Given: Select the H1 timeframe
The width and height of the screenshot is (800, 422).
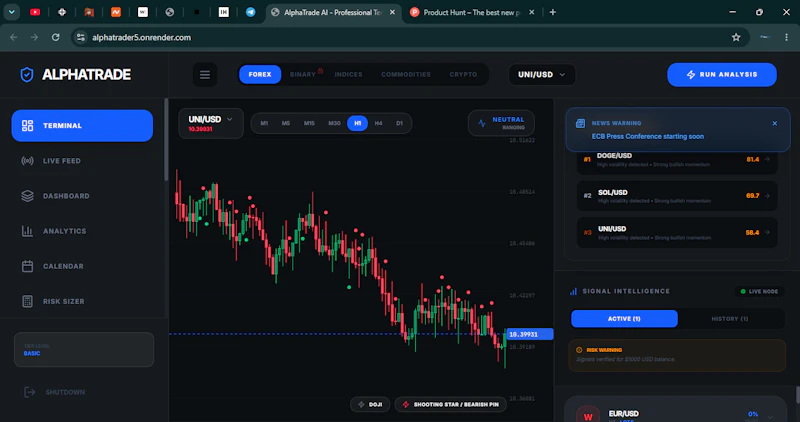Looking at the screenshot, I should click(x=357, y=123).
